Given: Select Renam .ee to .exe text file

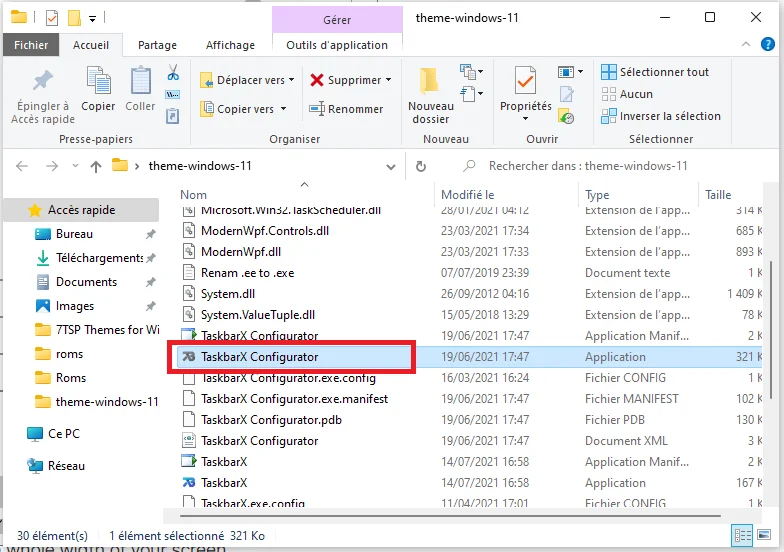Looking at the screenshot, I should pyautogui.click(x=248, y=273).
